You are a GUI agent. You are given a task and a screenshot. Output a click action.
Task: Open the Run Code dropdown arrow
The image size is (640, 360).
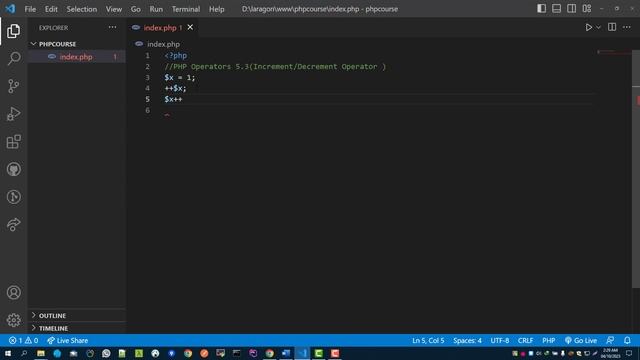coord(598,27)
